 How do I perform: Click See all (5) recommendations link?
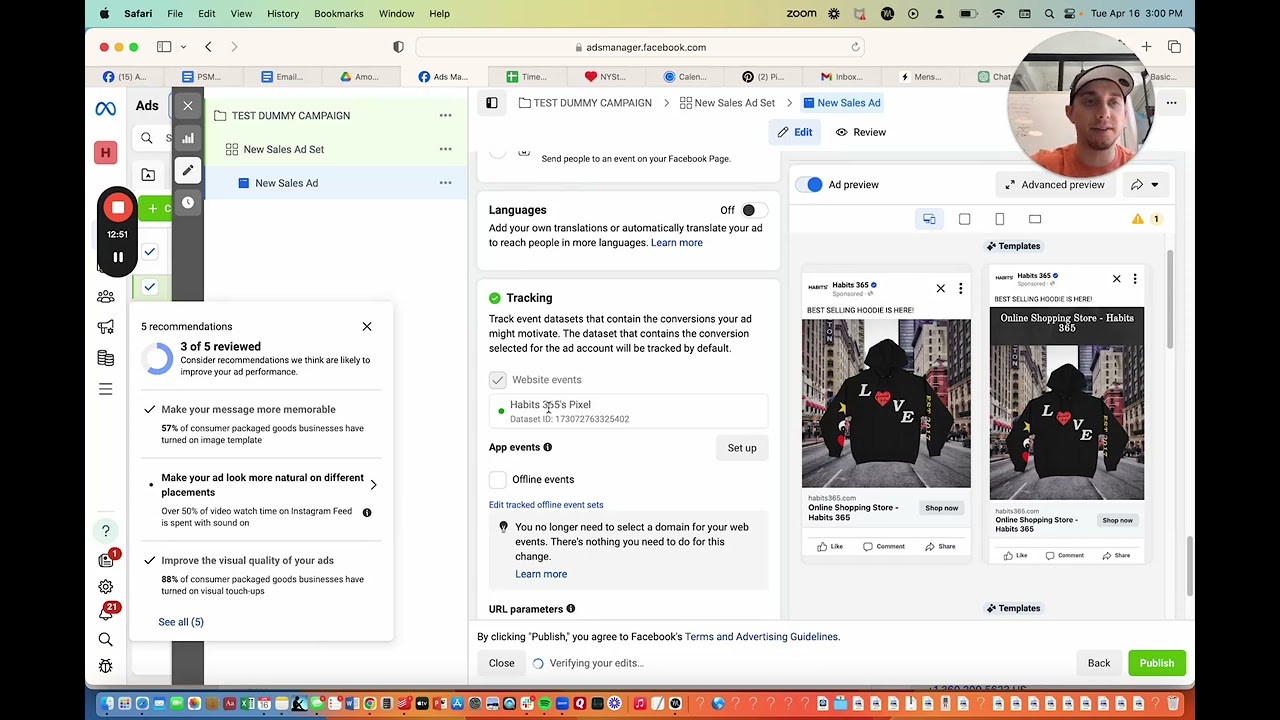(x=181, y=622)
